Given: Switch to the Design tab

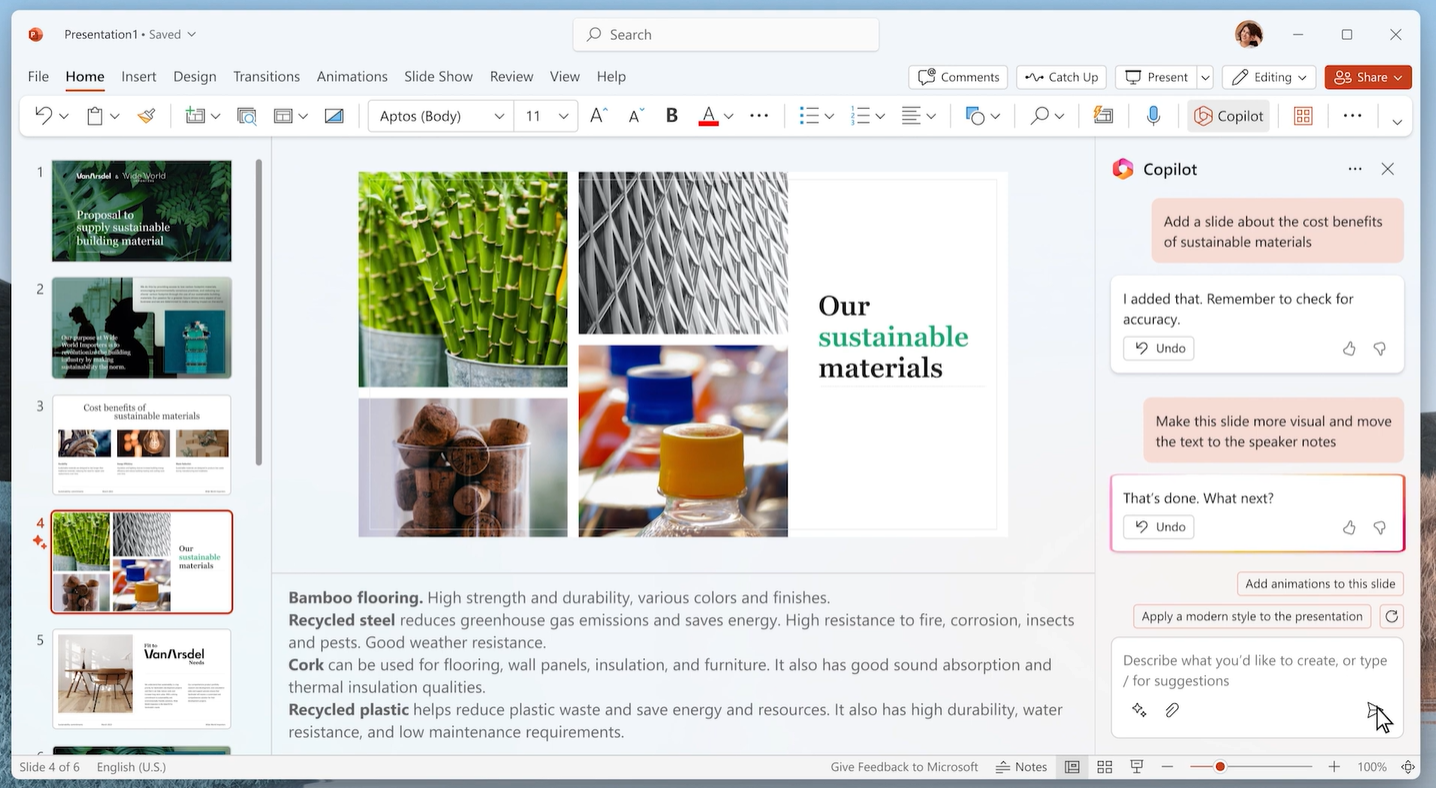Looking at the screenshot, I should [195, 76].
